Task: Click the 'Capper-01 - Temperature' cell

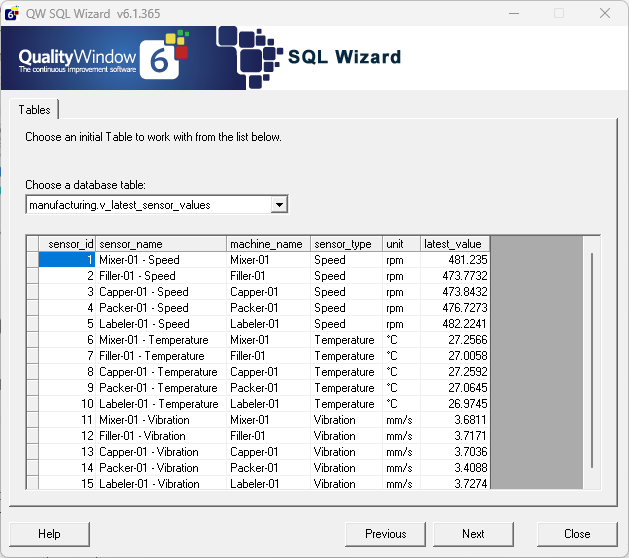Action: click(x=161, y=372)
